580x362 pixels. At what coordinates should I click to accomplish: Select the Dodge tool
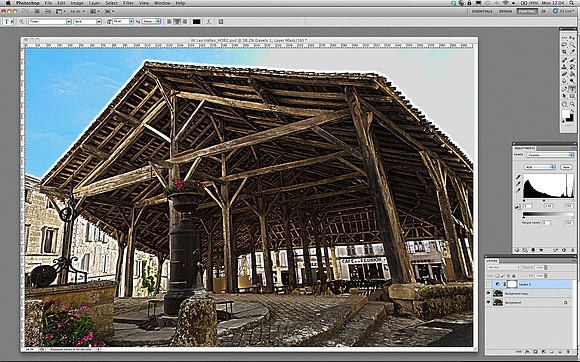point(572,81)
